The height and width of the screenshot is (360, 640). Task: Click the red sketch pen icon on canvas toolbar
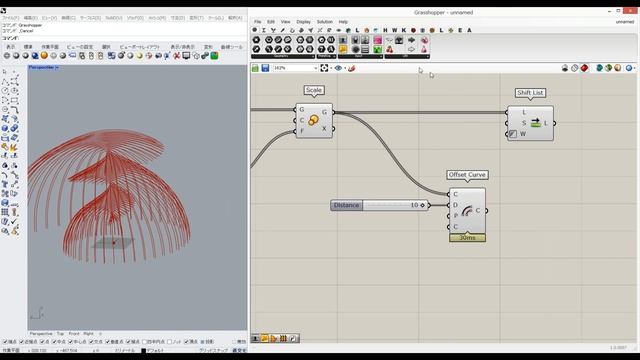tap(352, 68)
